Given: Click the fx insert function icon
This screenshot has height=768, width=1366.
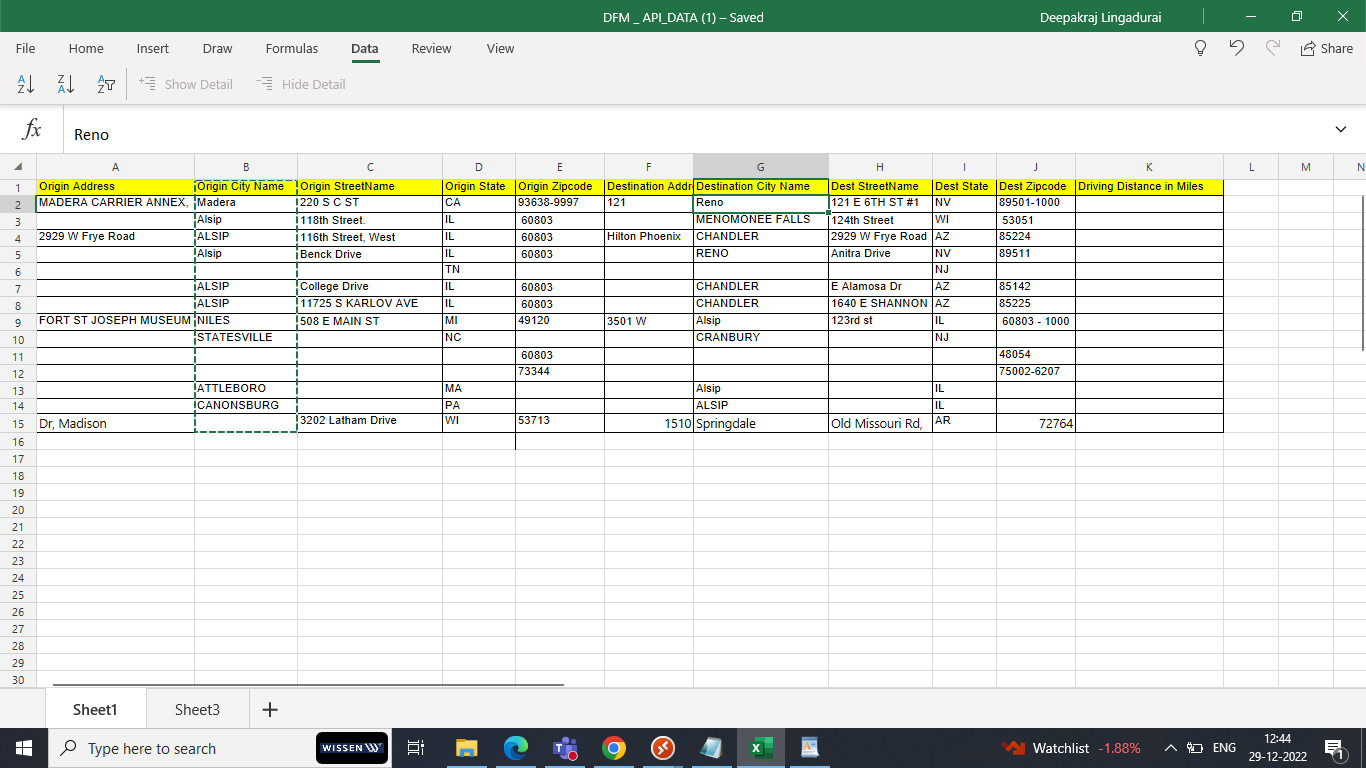Looking at the screenshot, I should [32, 129].
